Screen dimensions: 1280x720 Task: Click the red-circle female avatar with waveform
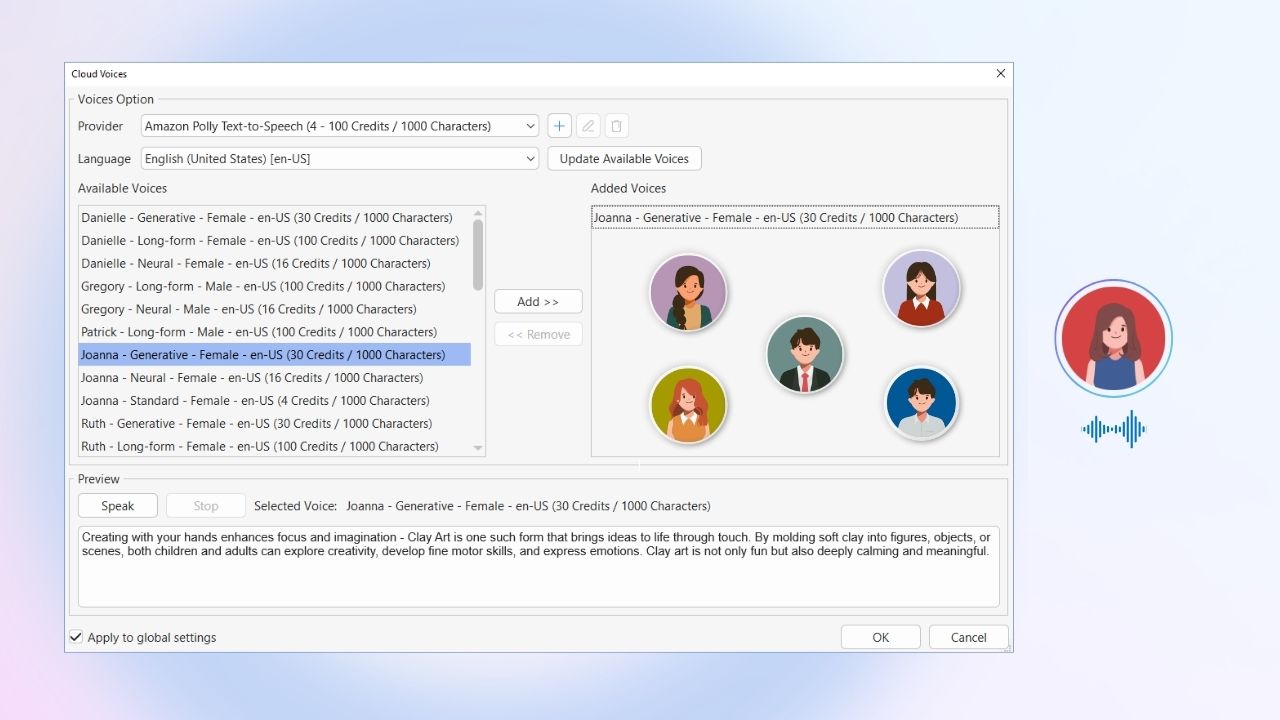[1113, 338]
